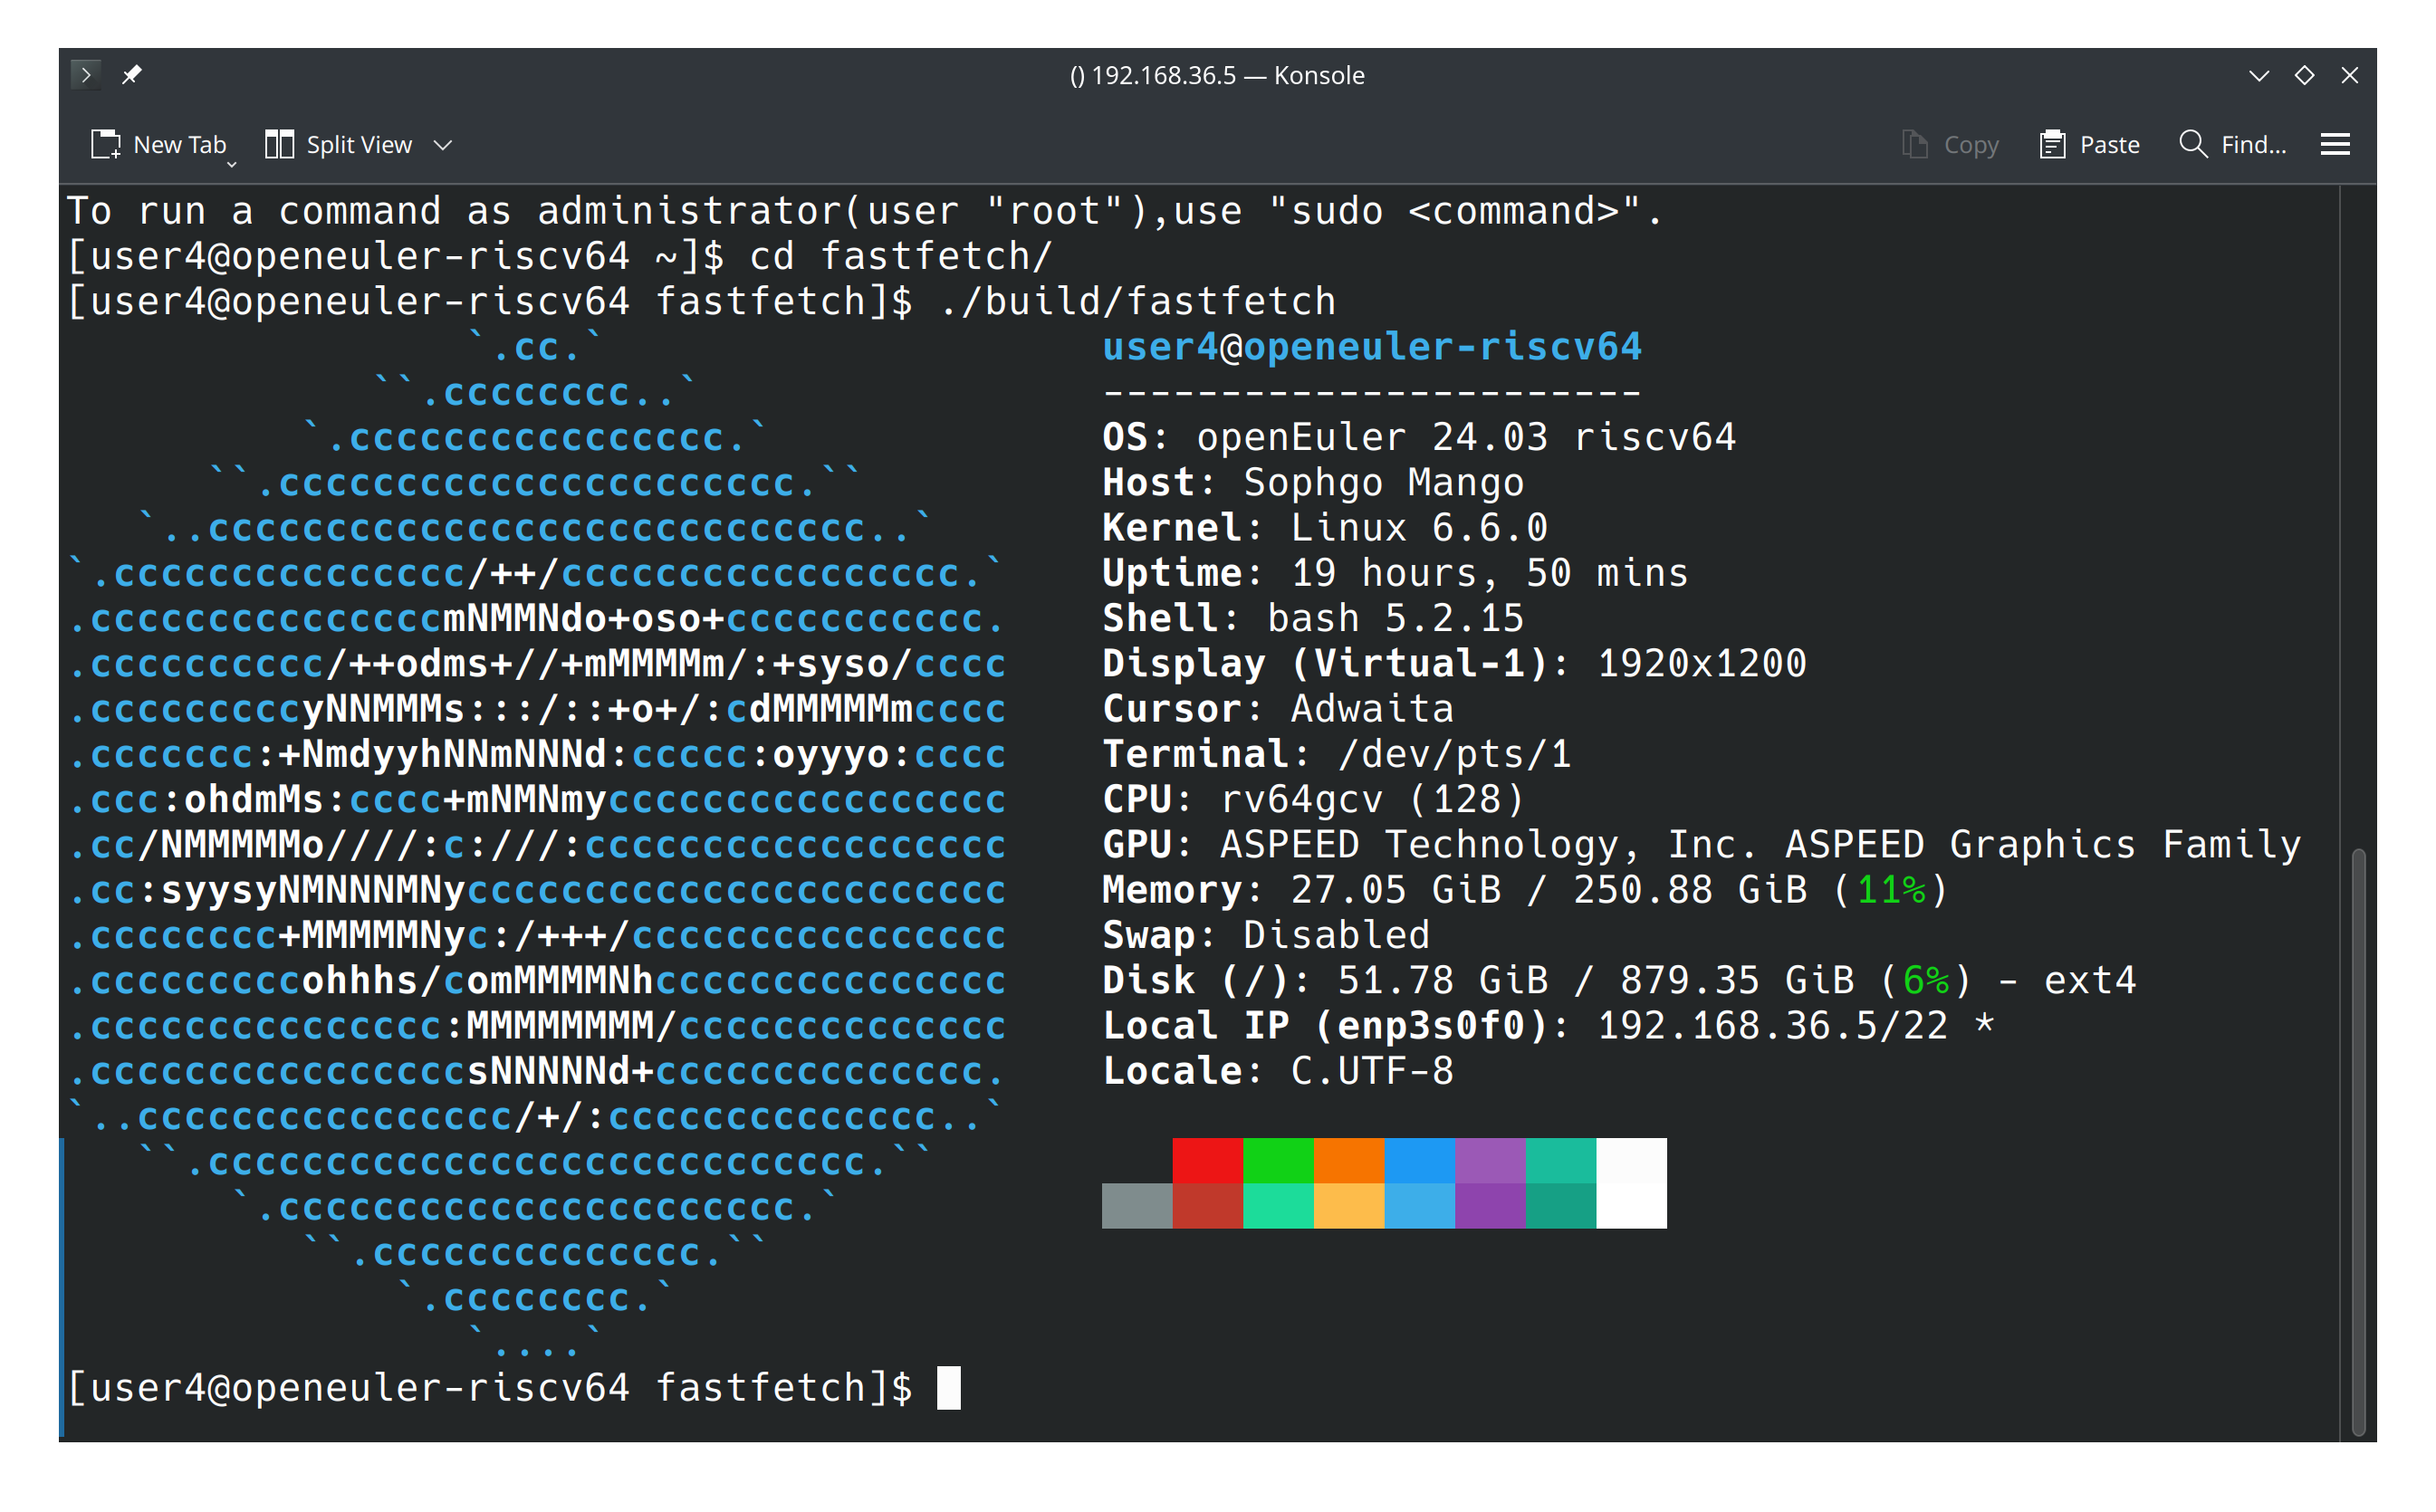Click the purple color block
This screenshot has height=1512, width=2436.
tap(1490, 1160)
